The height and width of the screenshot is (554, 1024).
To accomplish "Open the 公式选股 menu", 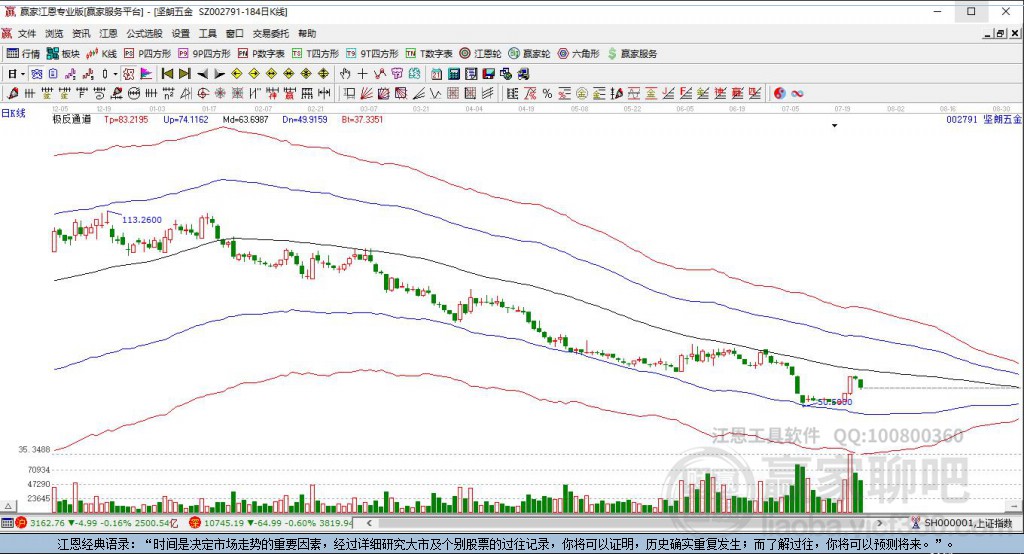I will (x=144, y=33).
